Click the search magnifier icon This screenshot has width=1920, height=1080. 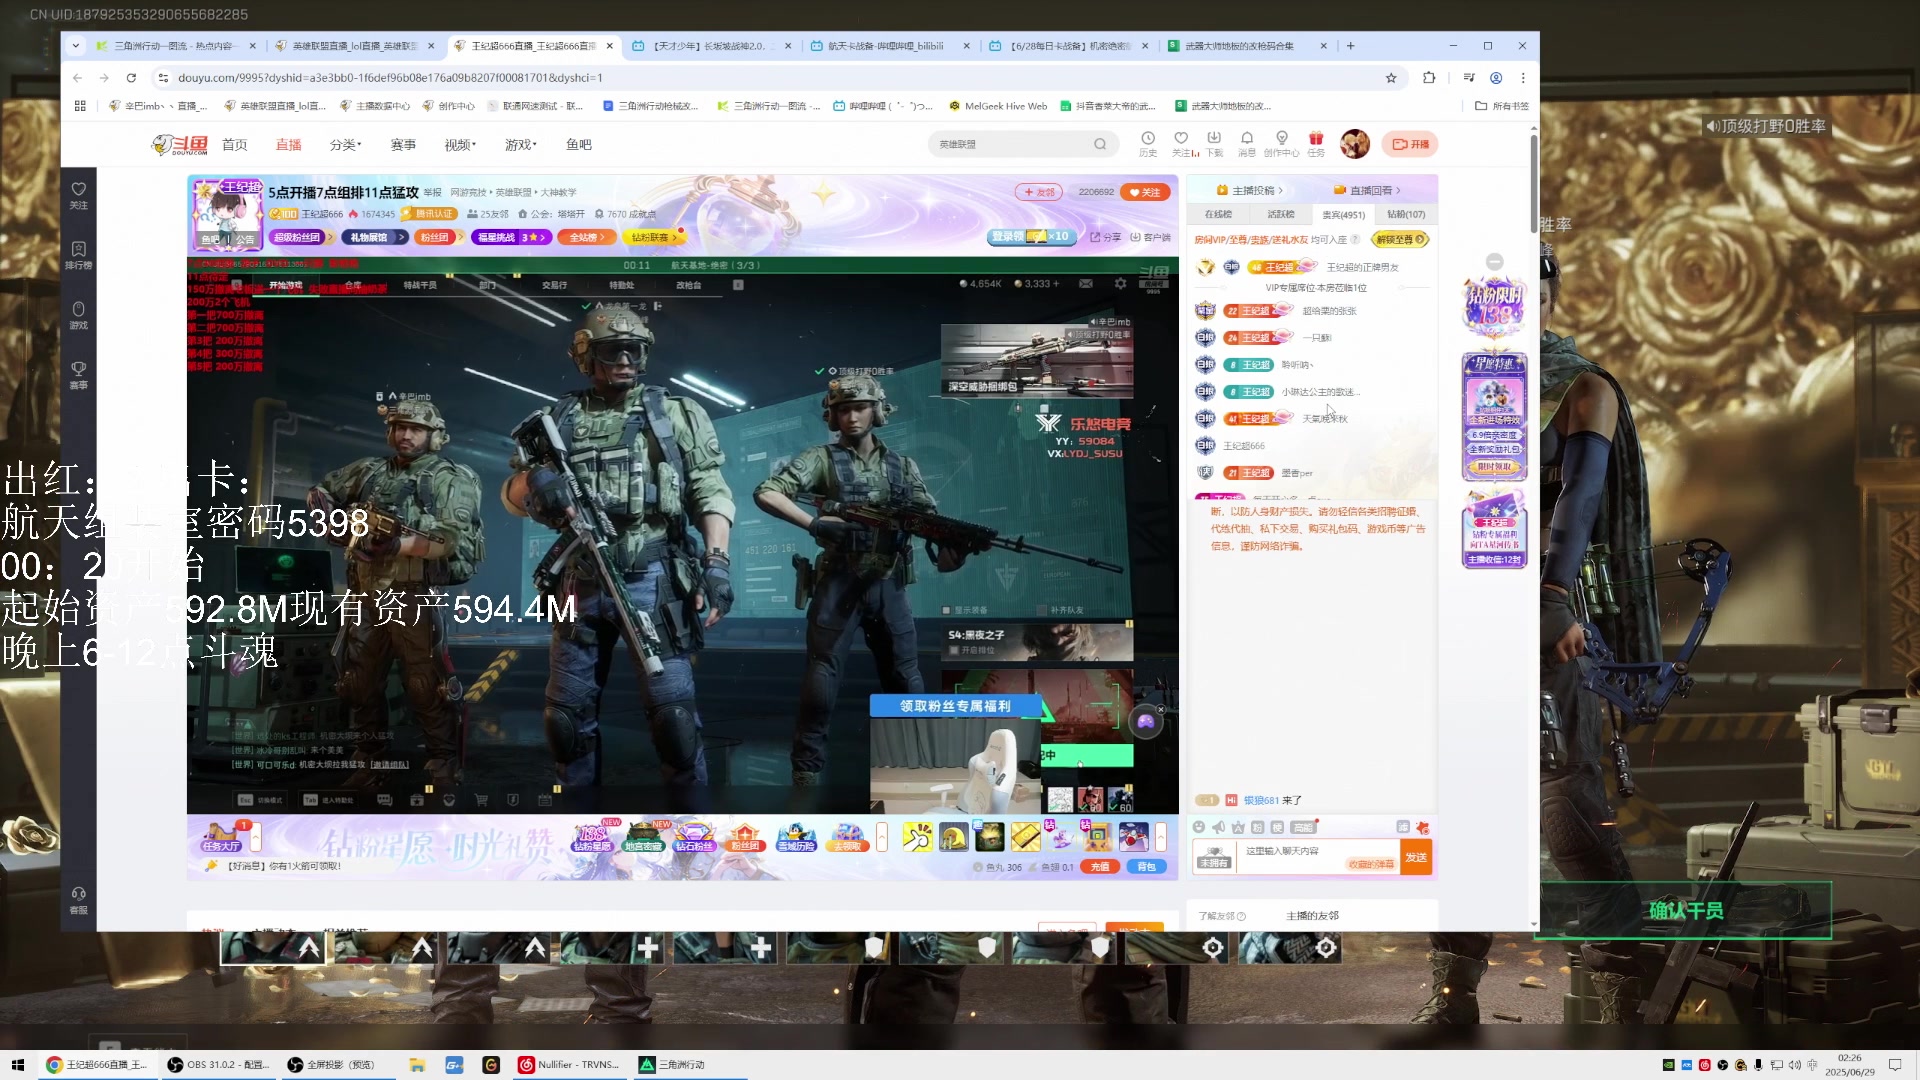1100,144
